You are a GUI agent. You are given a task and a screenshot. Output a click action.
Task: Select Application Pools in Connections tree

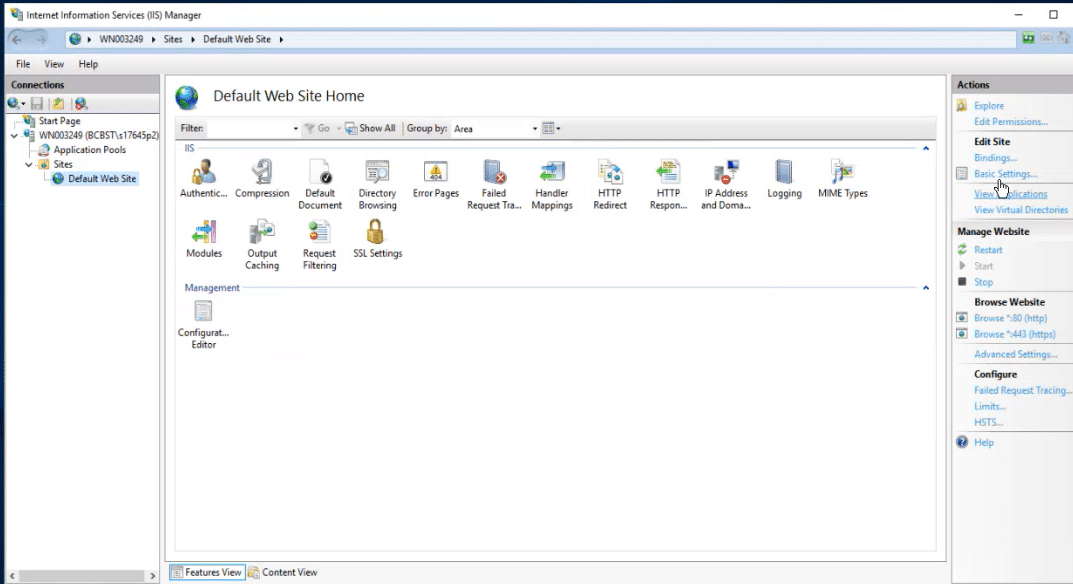coord(89,150)
